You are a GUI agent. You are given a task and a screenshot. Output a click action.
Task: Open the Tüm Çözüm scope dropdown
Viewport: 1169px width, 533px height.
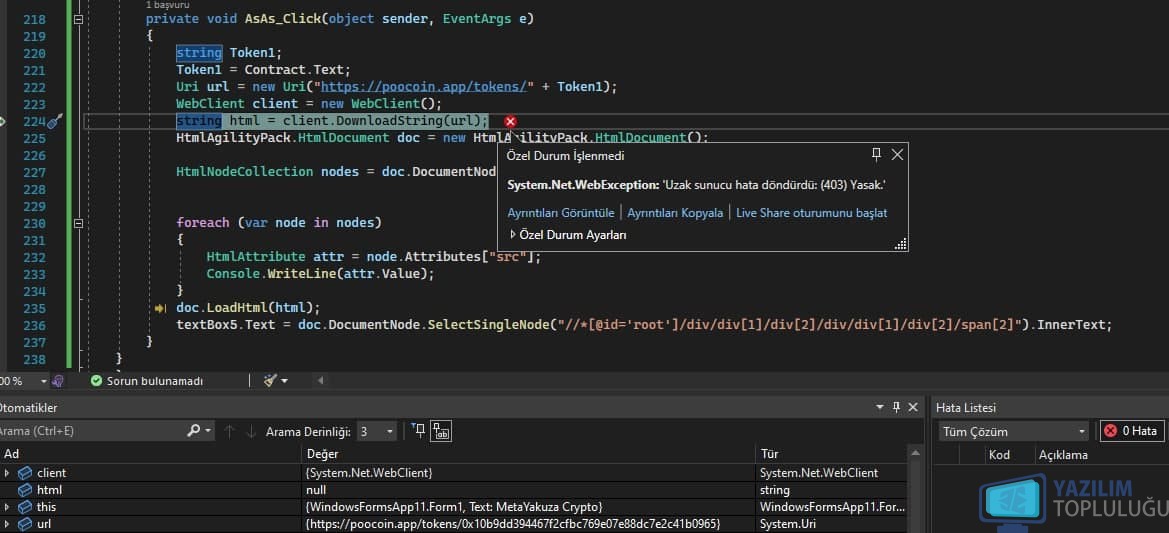(x=1014, y=431)
